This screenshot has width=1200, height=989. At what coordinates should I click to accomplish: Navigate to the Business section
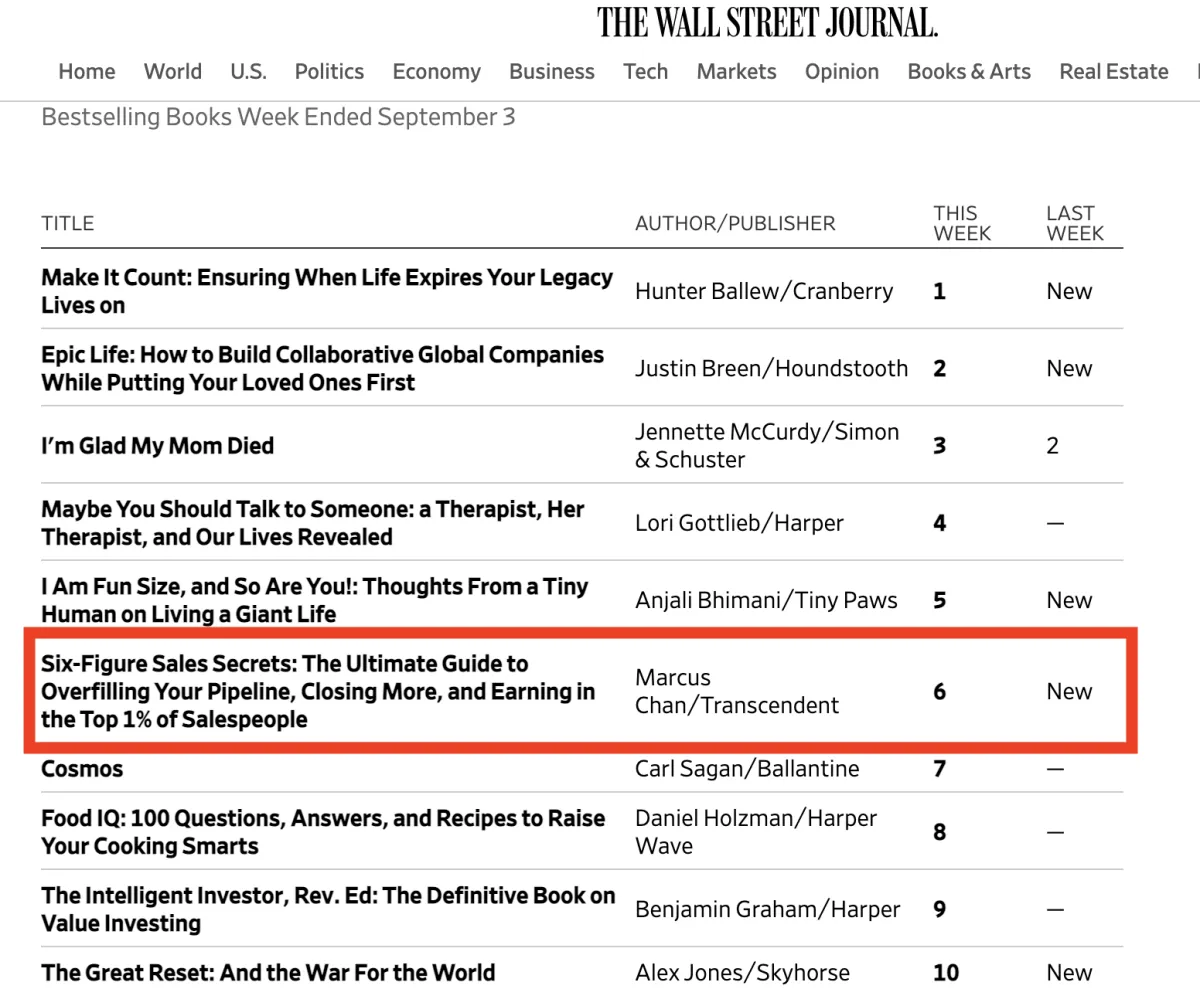552,72
